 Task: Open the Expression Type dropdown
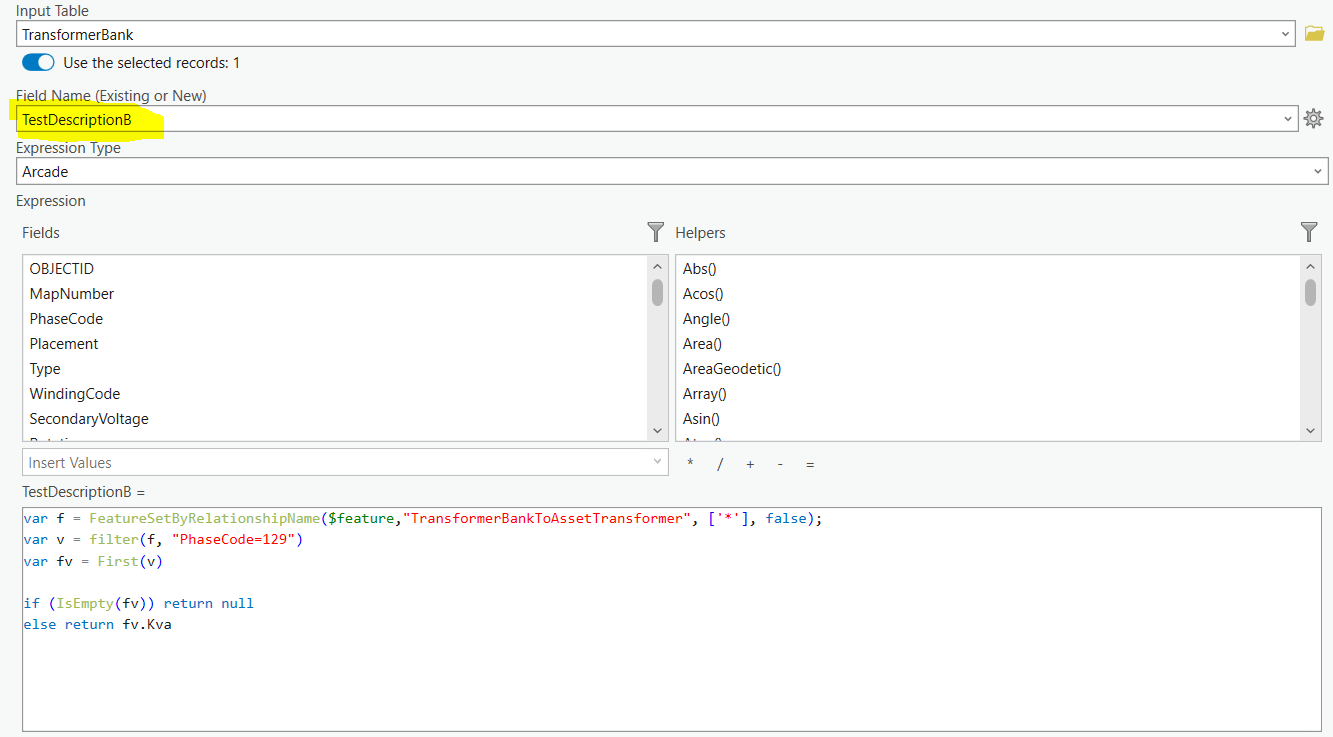[1317, 170]
